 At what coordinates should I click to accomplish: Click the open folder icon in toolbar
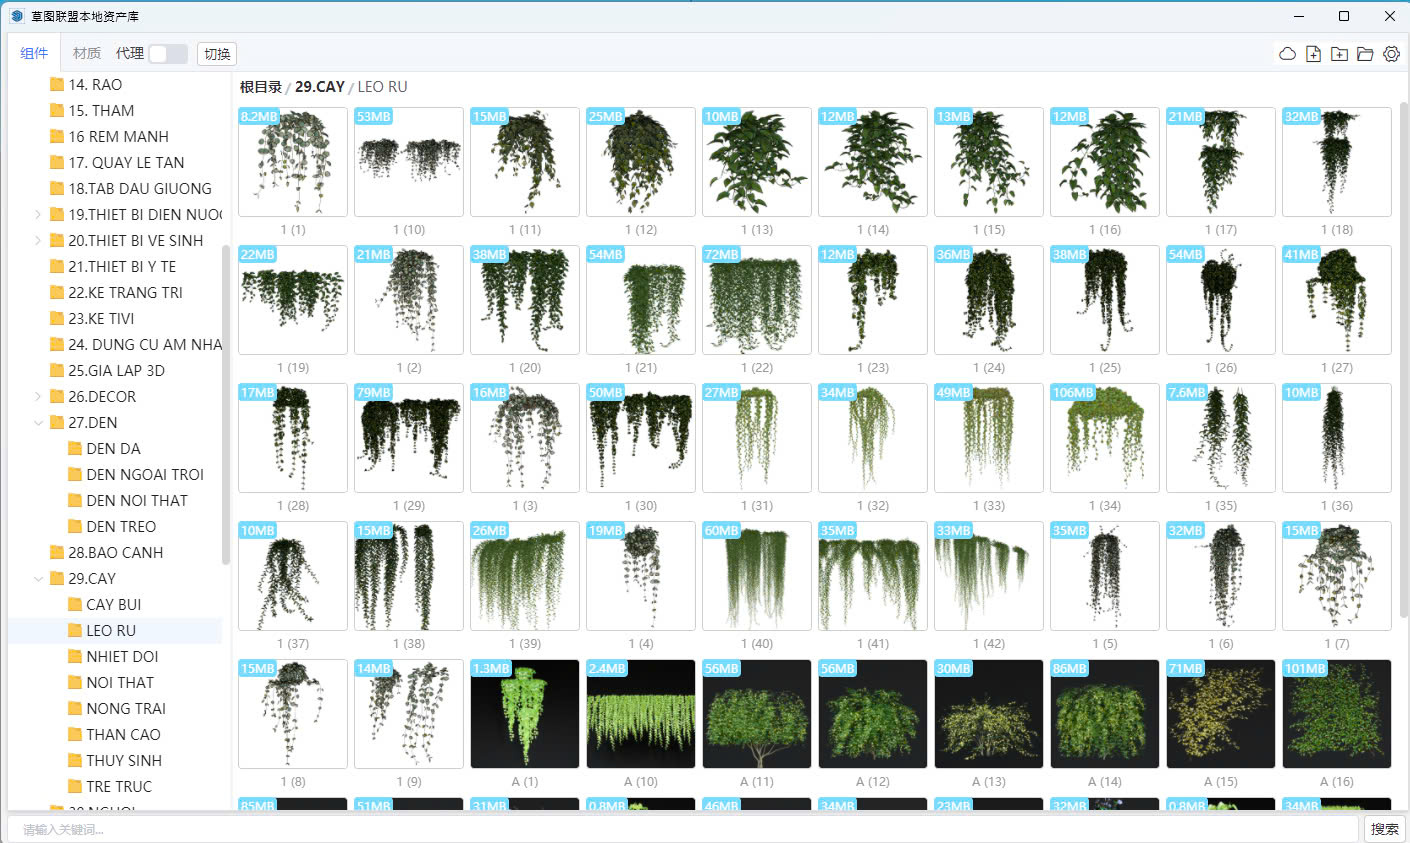(1365, 54)
